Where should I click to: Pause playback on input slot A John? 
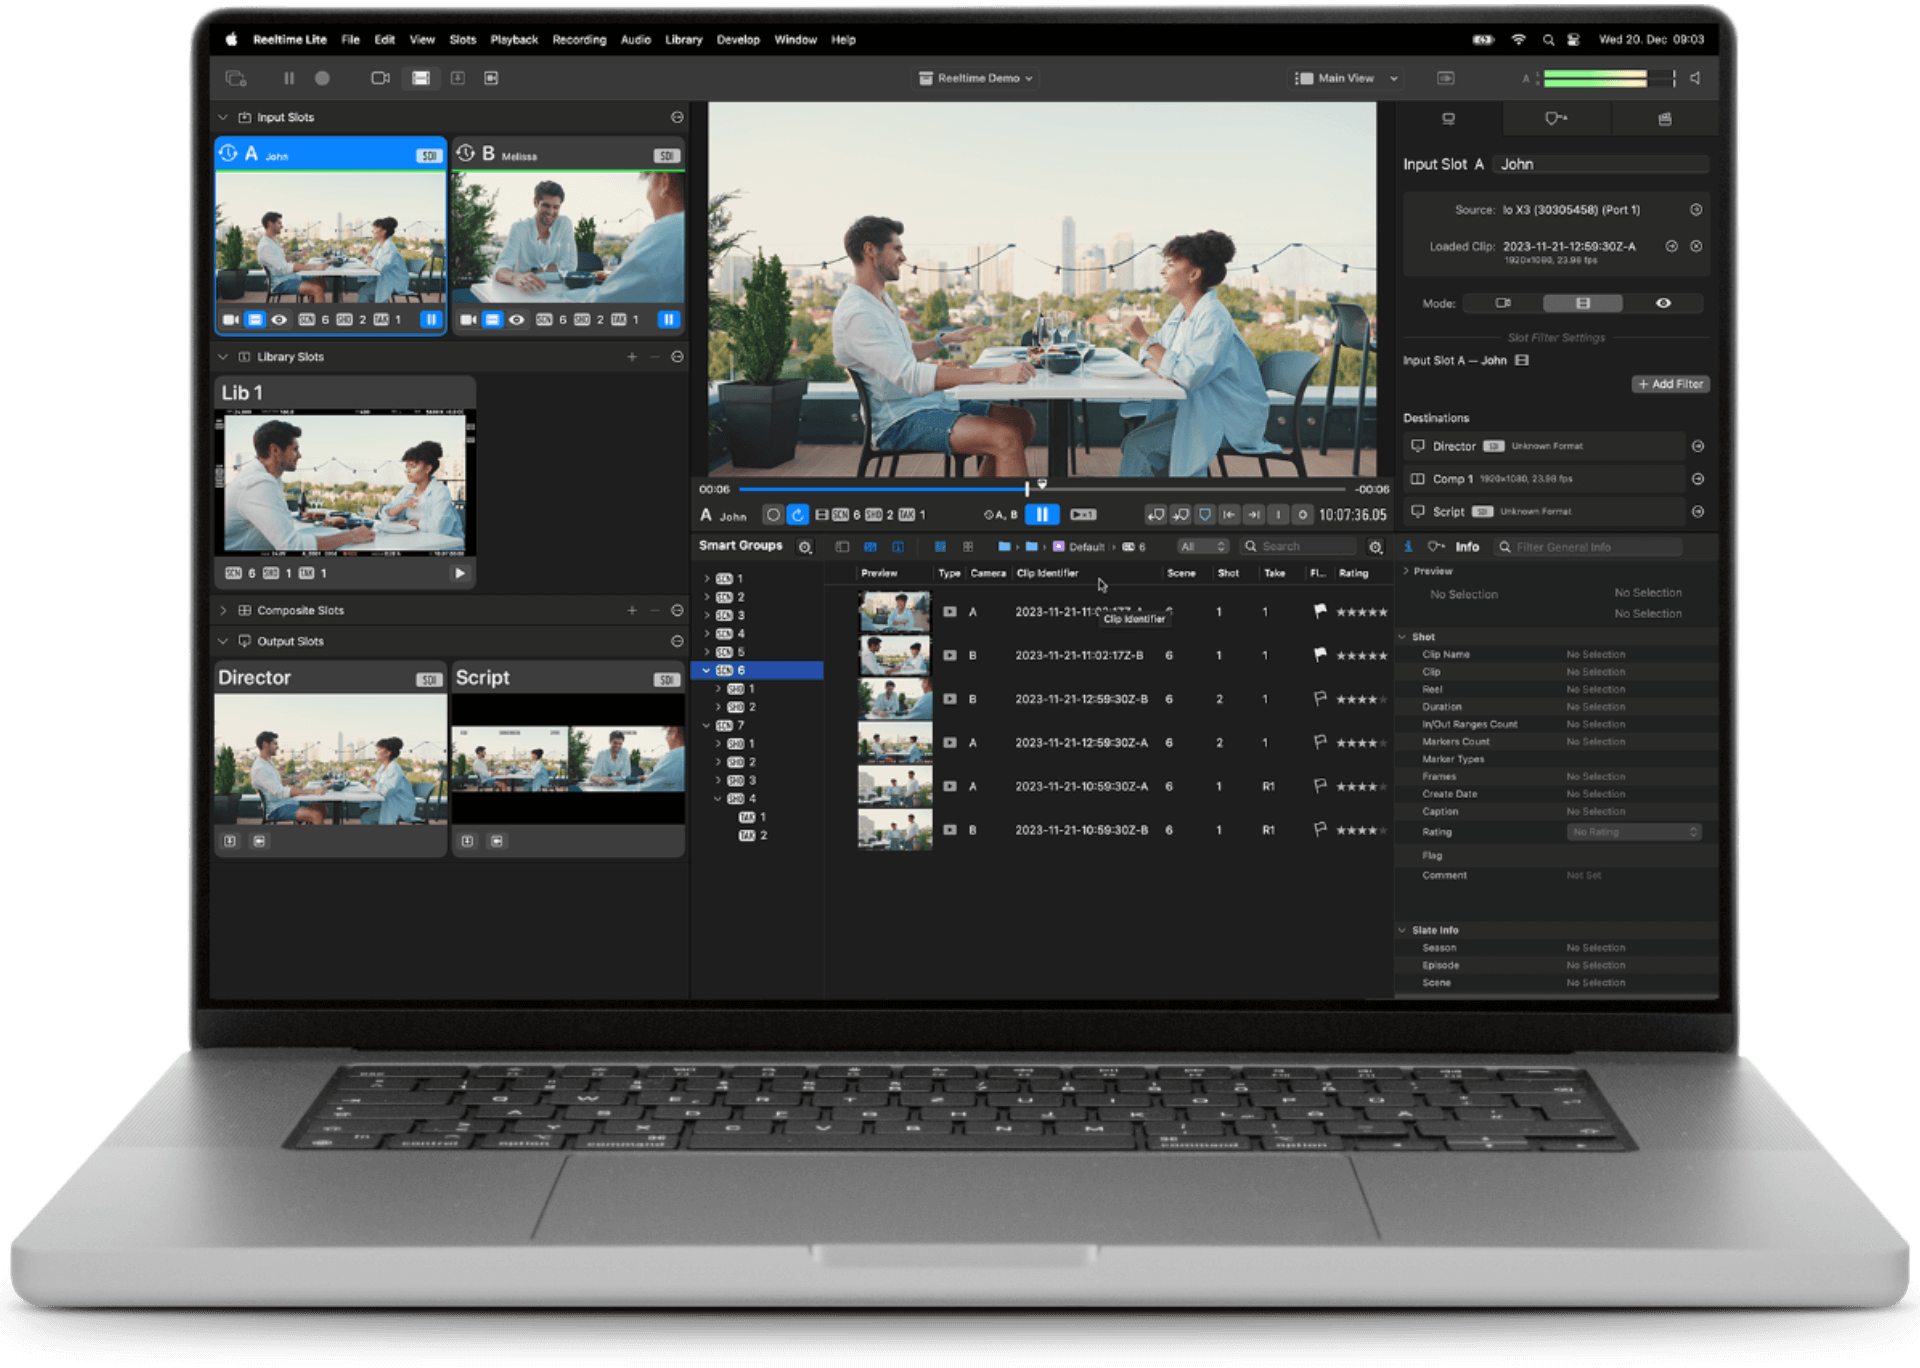[x=431, y=319]
